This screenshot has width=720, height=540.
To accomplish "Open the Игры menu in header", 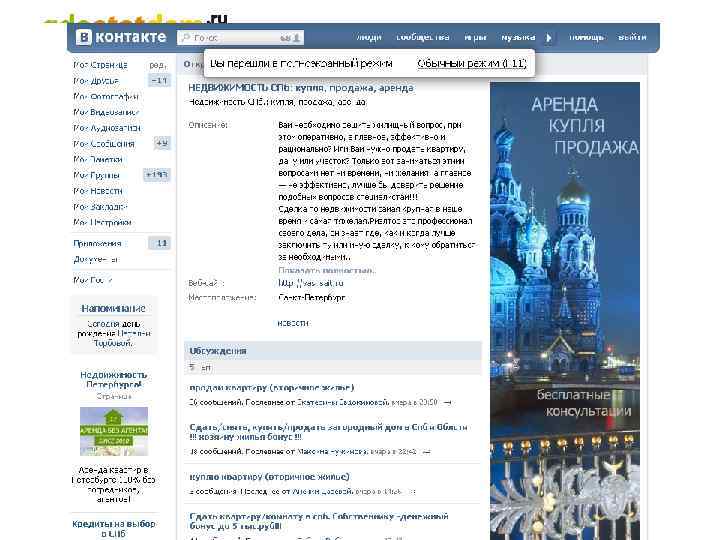I will coord(475,37).
